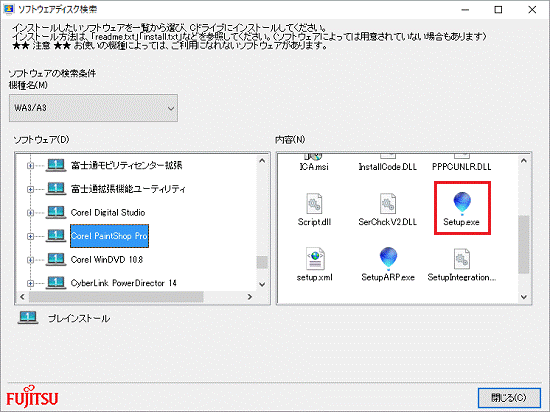Click contents pane scroll down arrow
This screenshot has width=550, height=412.
[524, 297]
